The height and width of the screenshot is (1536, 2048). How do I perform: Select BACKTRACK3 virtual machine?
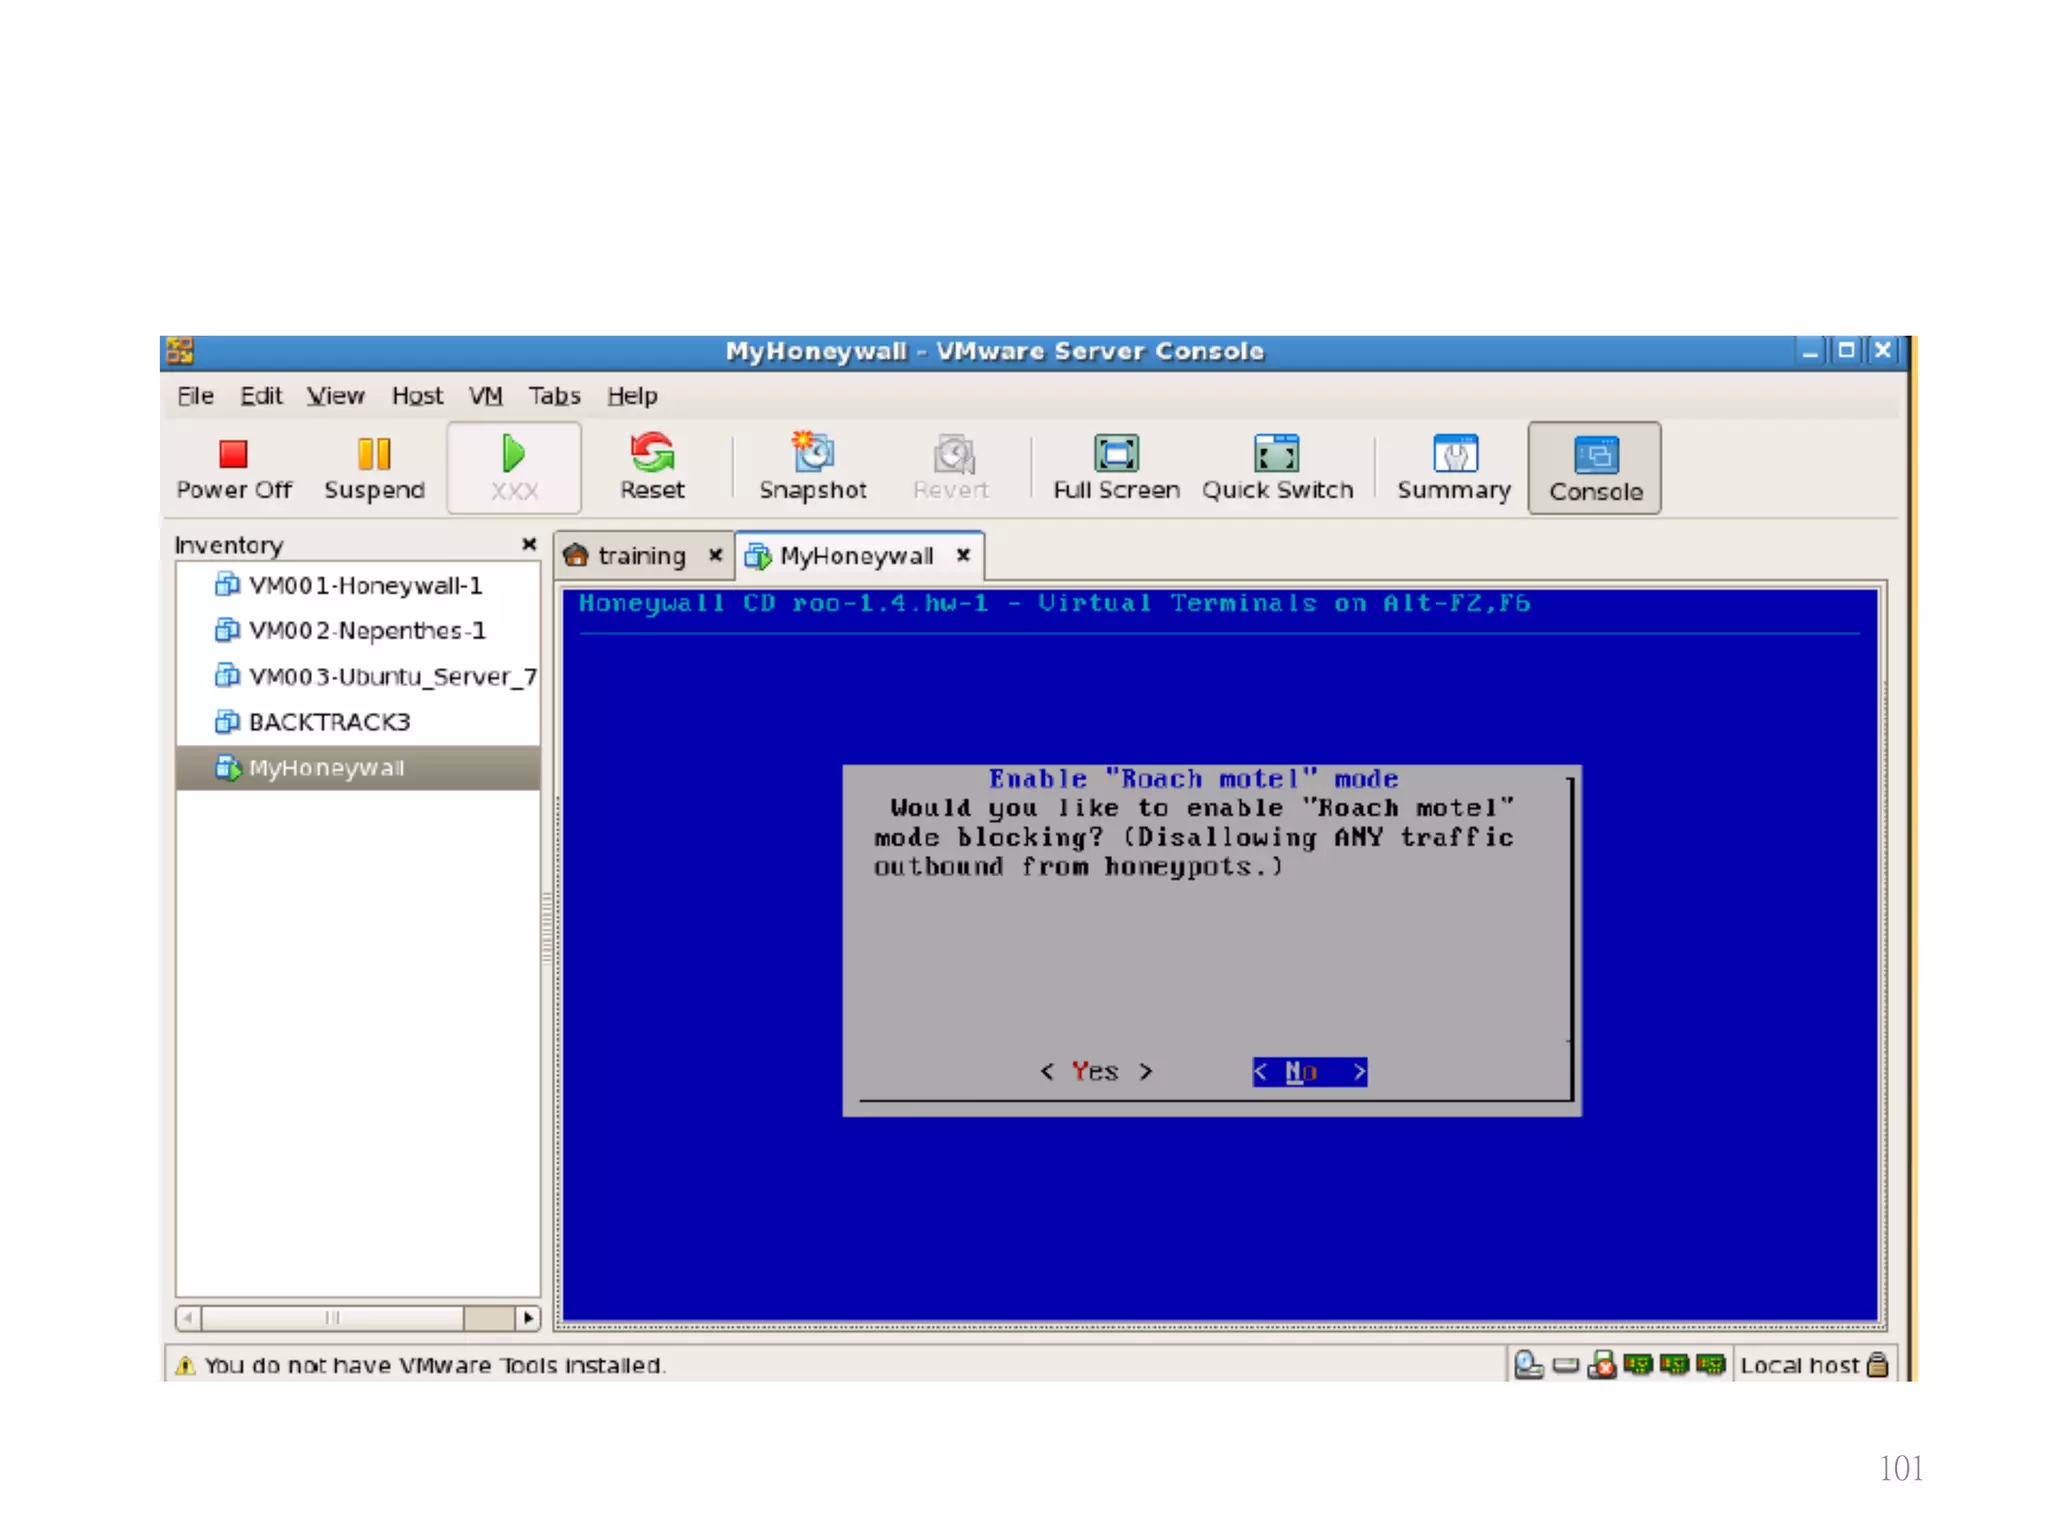click(x=329, y=722)
